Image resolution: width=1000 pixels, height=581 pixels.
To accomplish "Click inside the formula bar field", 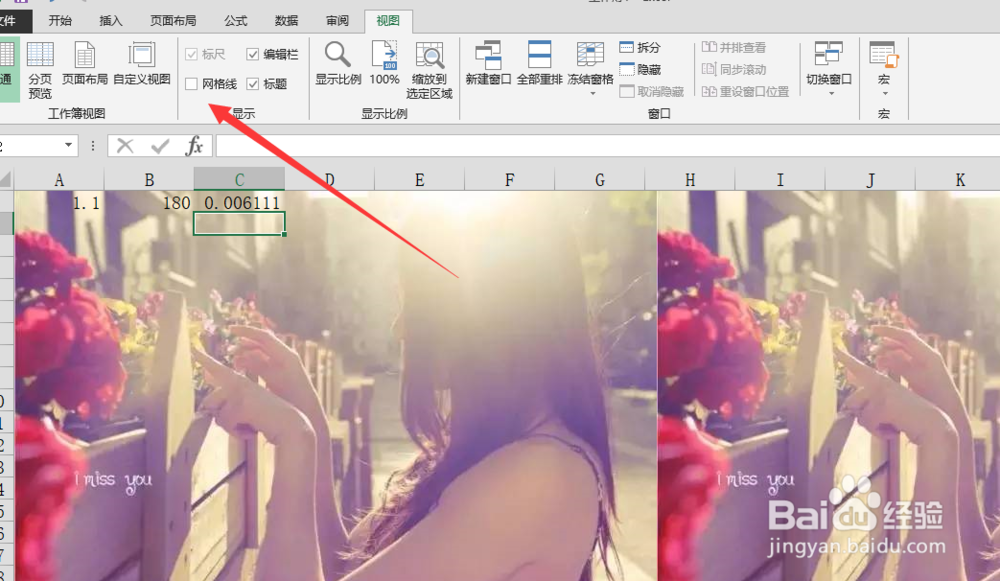I will 608,146.
